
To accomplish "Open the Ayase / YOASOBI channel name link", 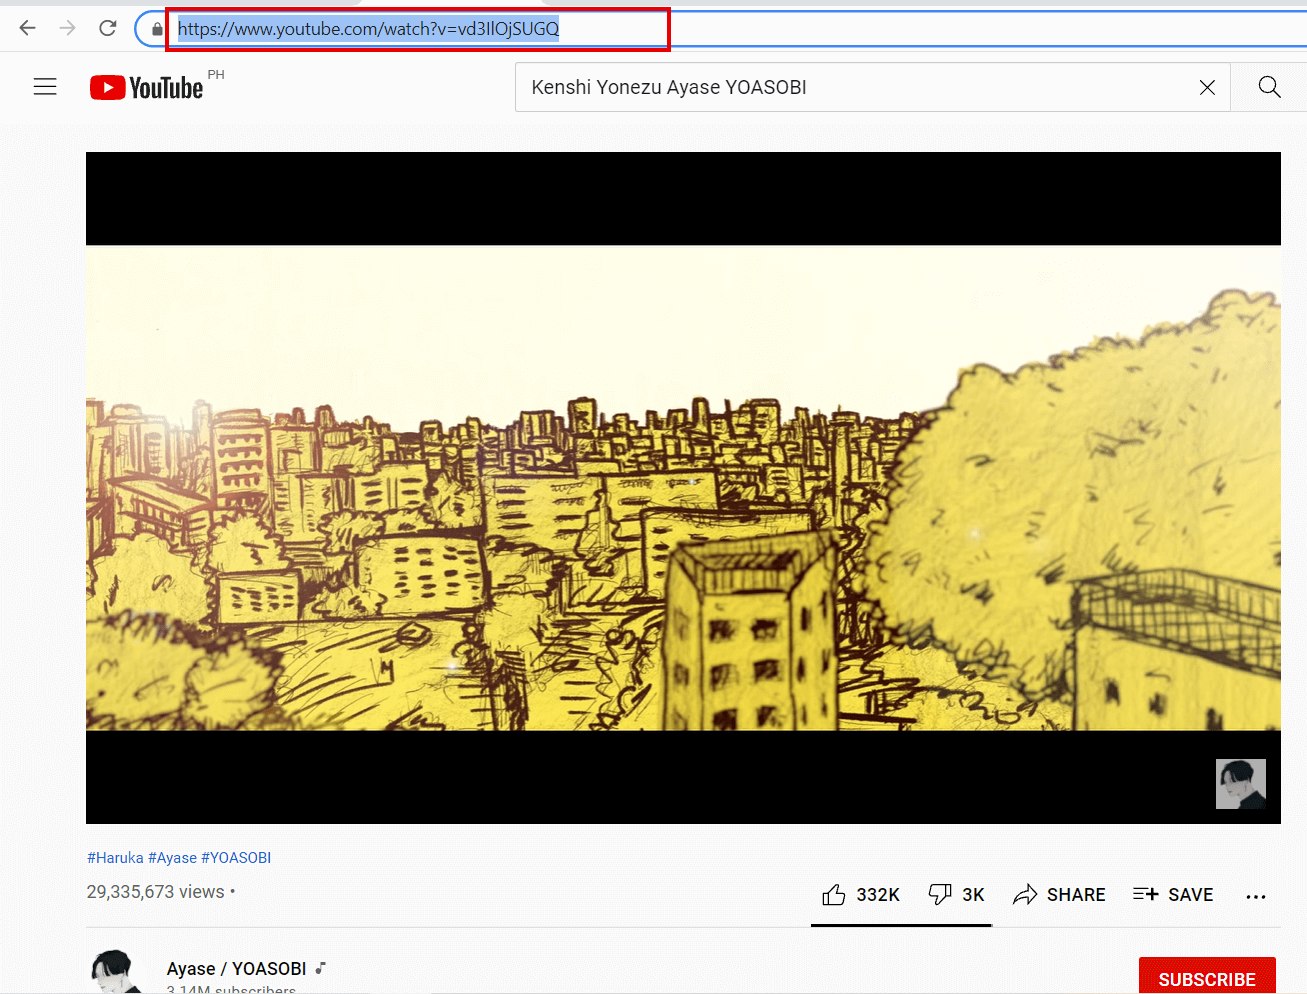I will [236, 968].
